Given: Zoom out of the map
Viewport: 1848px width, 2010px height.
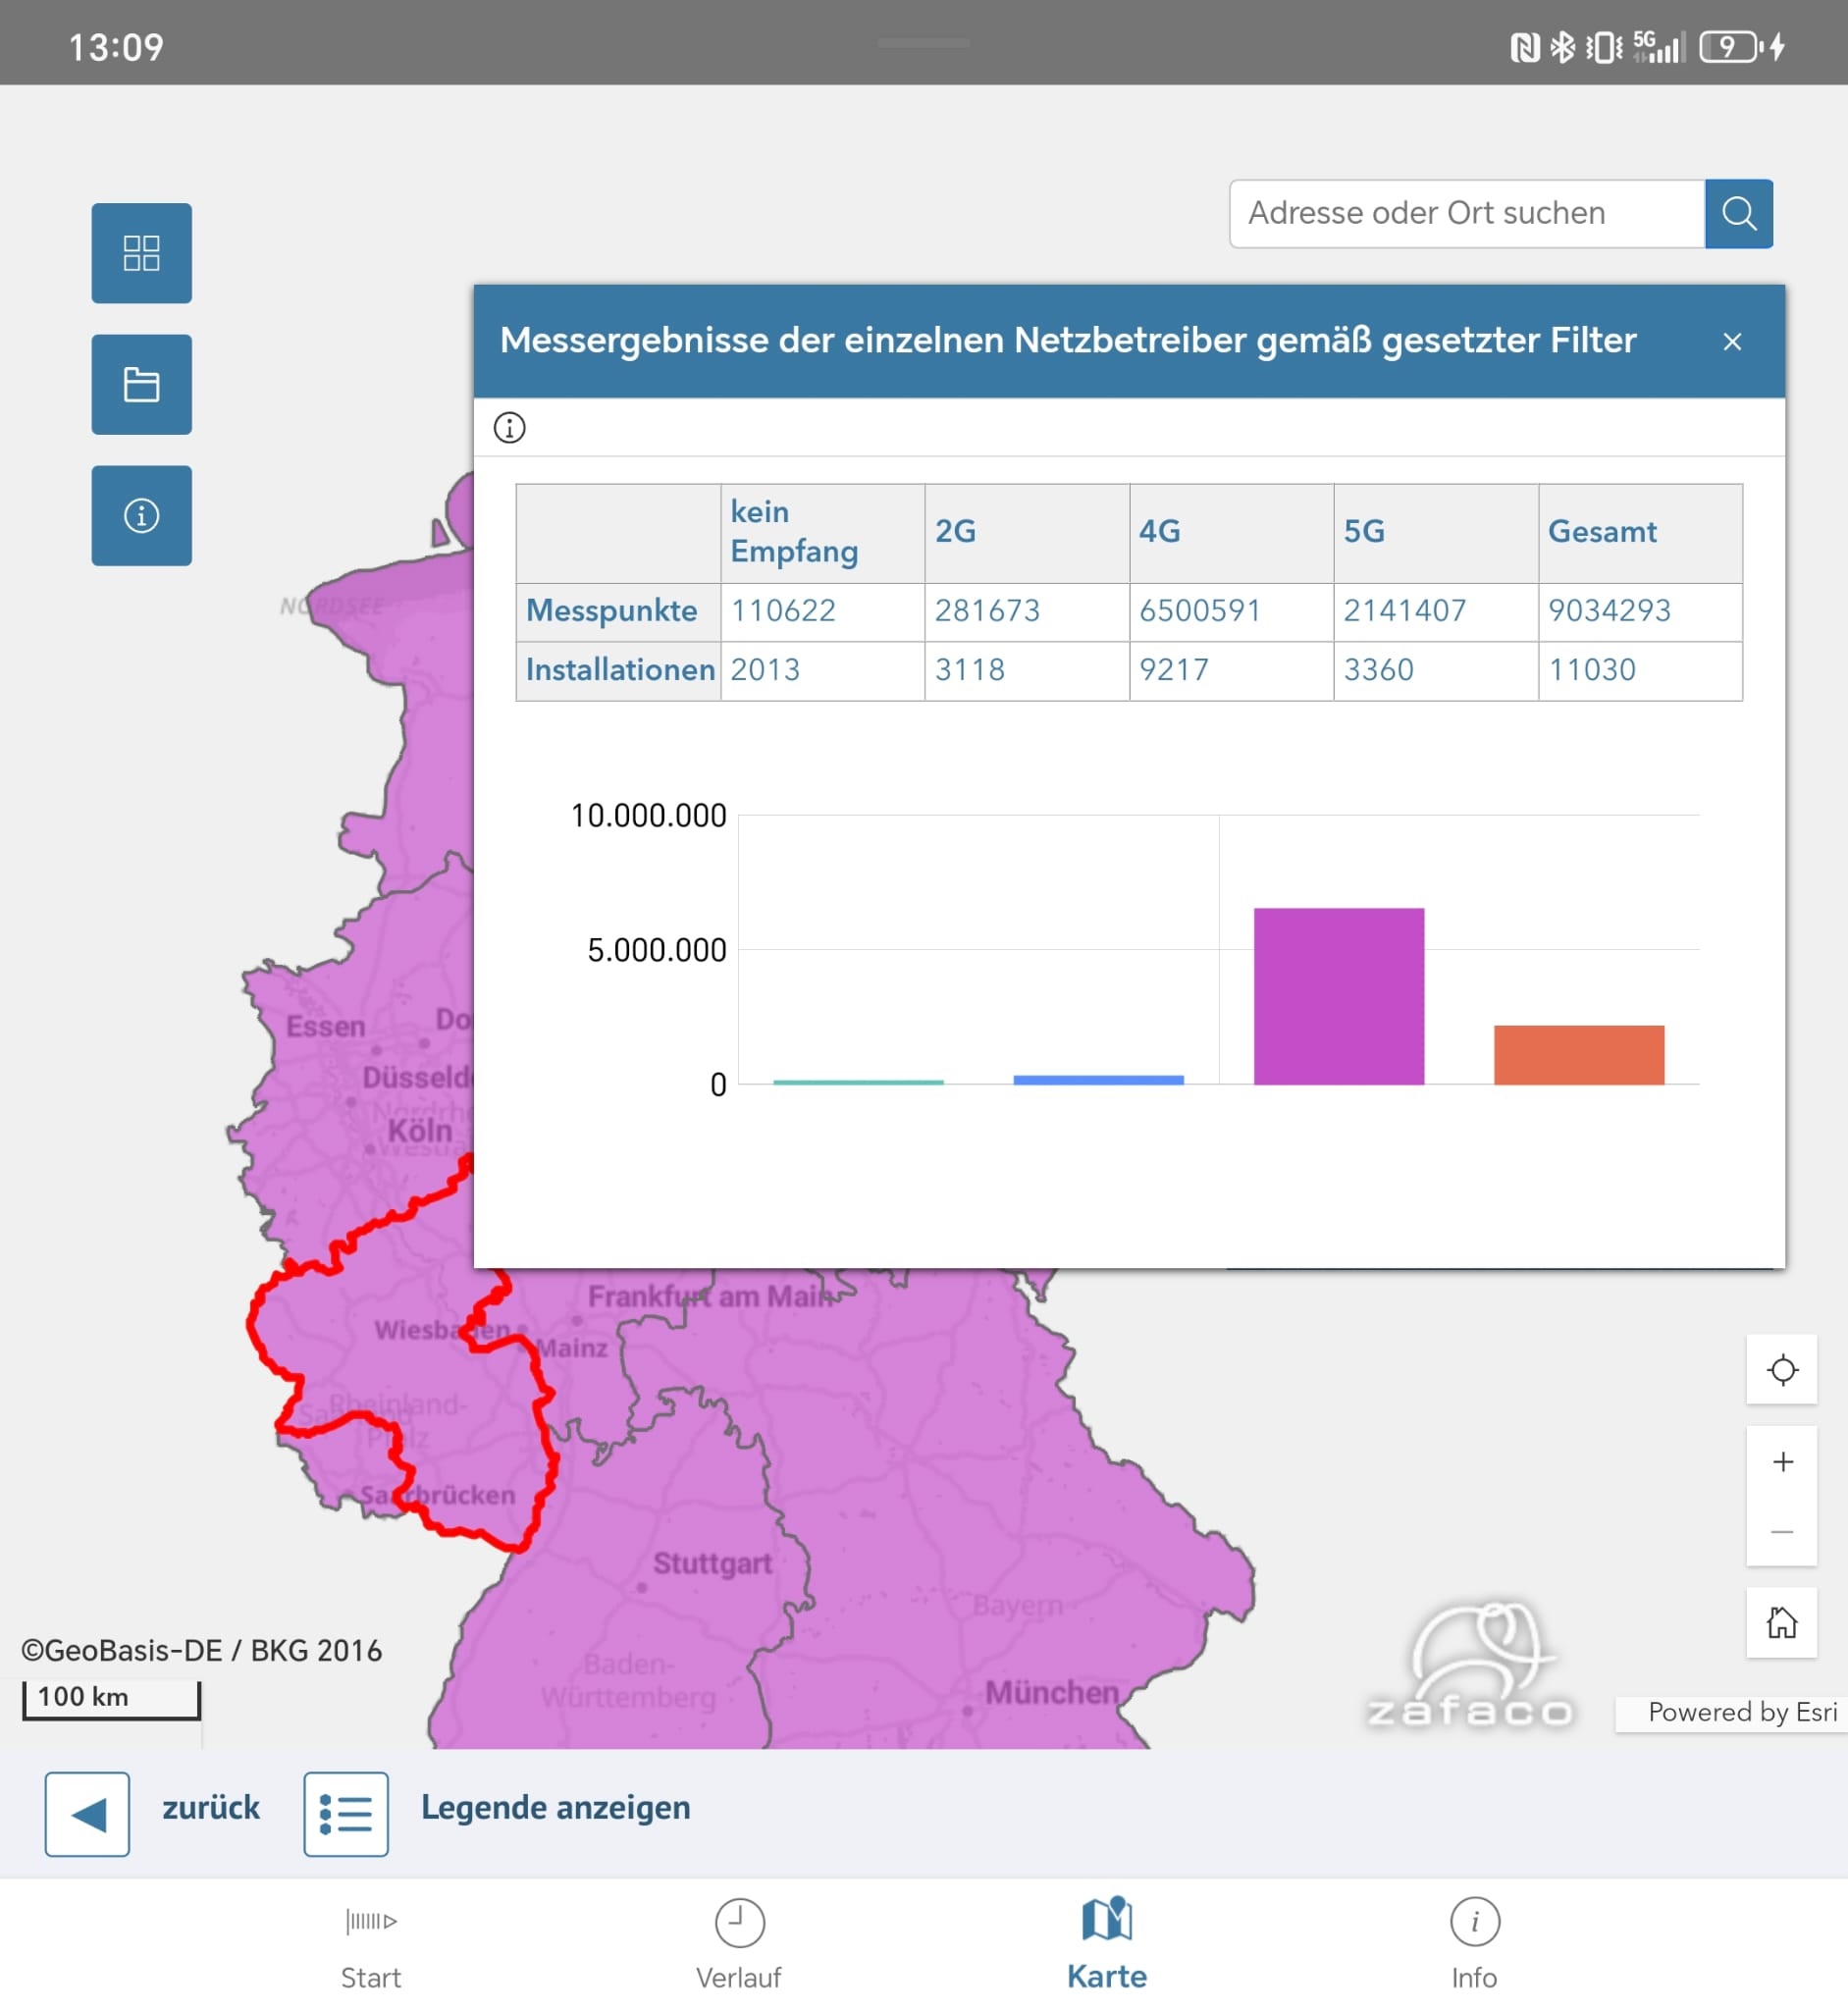Looking at the screenshot, I should click(x=1782, y=1531).
